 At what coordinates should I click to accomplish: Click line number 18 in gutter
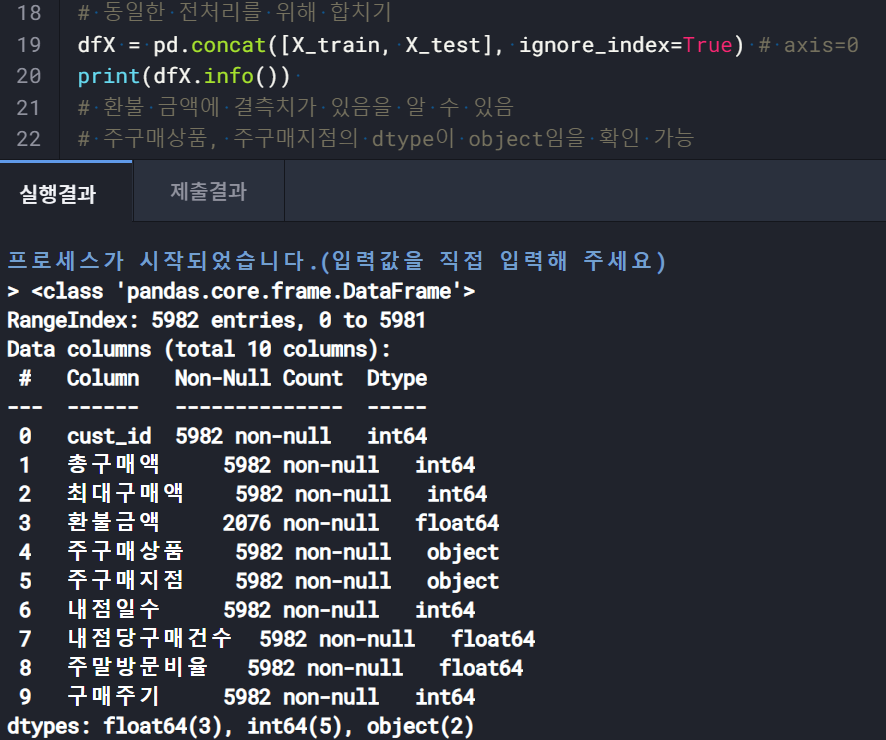click(29, 12)
